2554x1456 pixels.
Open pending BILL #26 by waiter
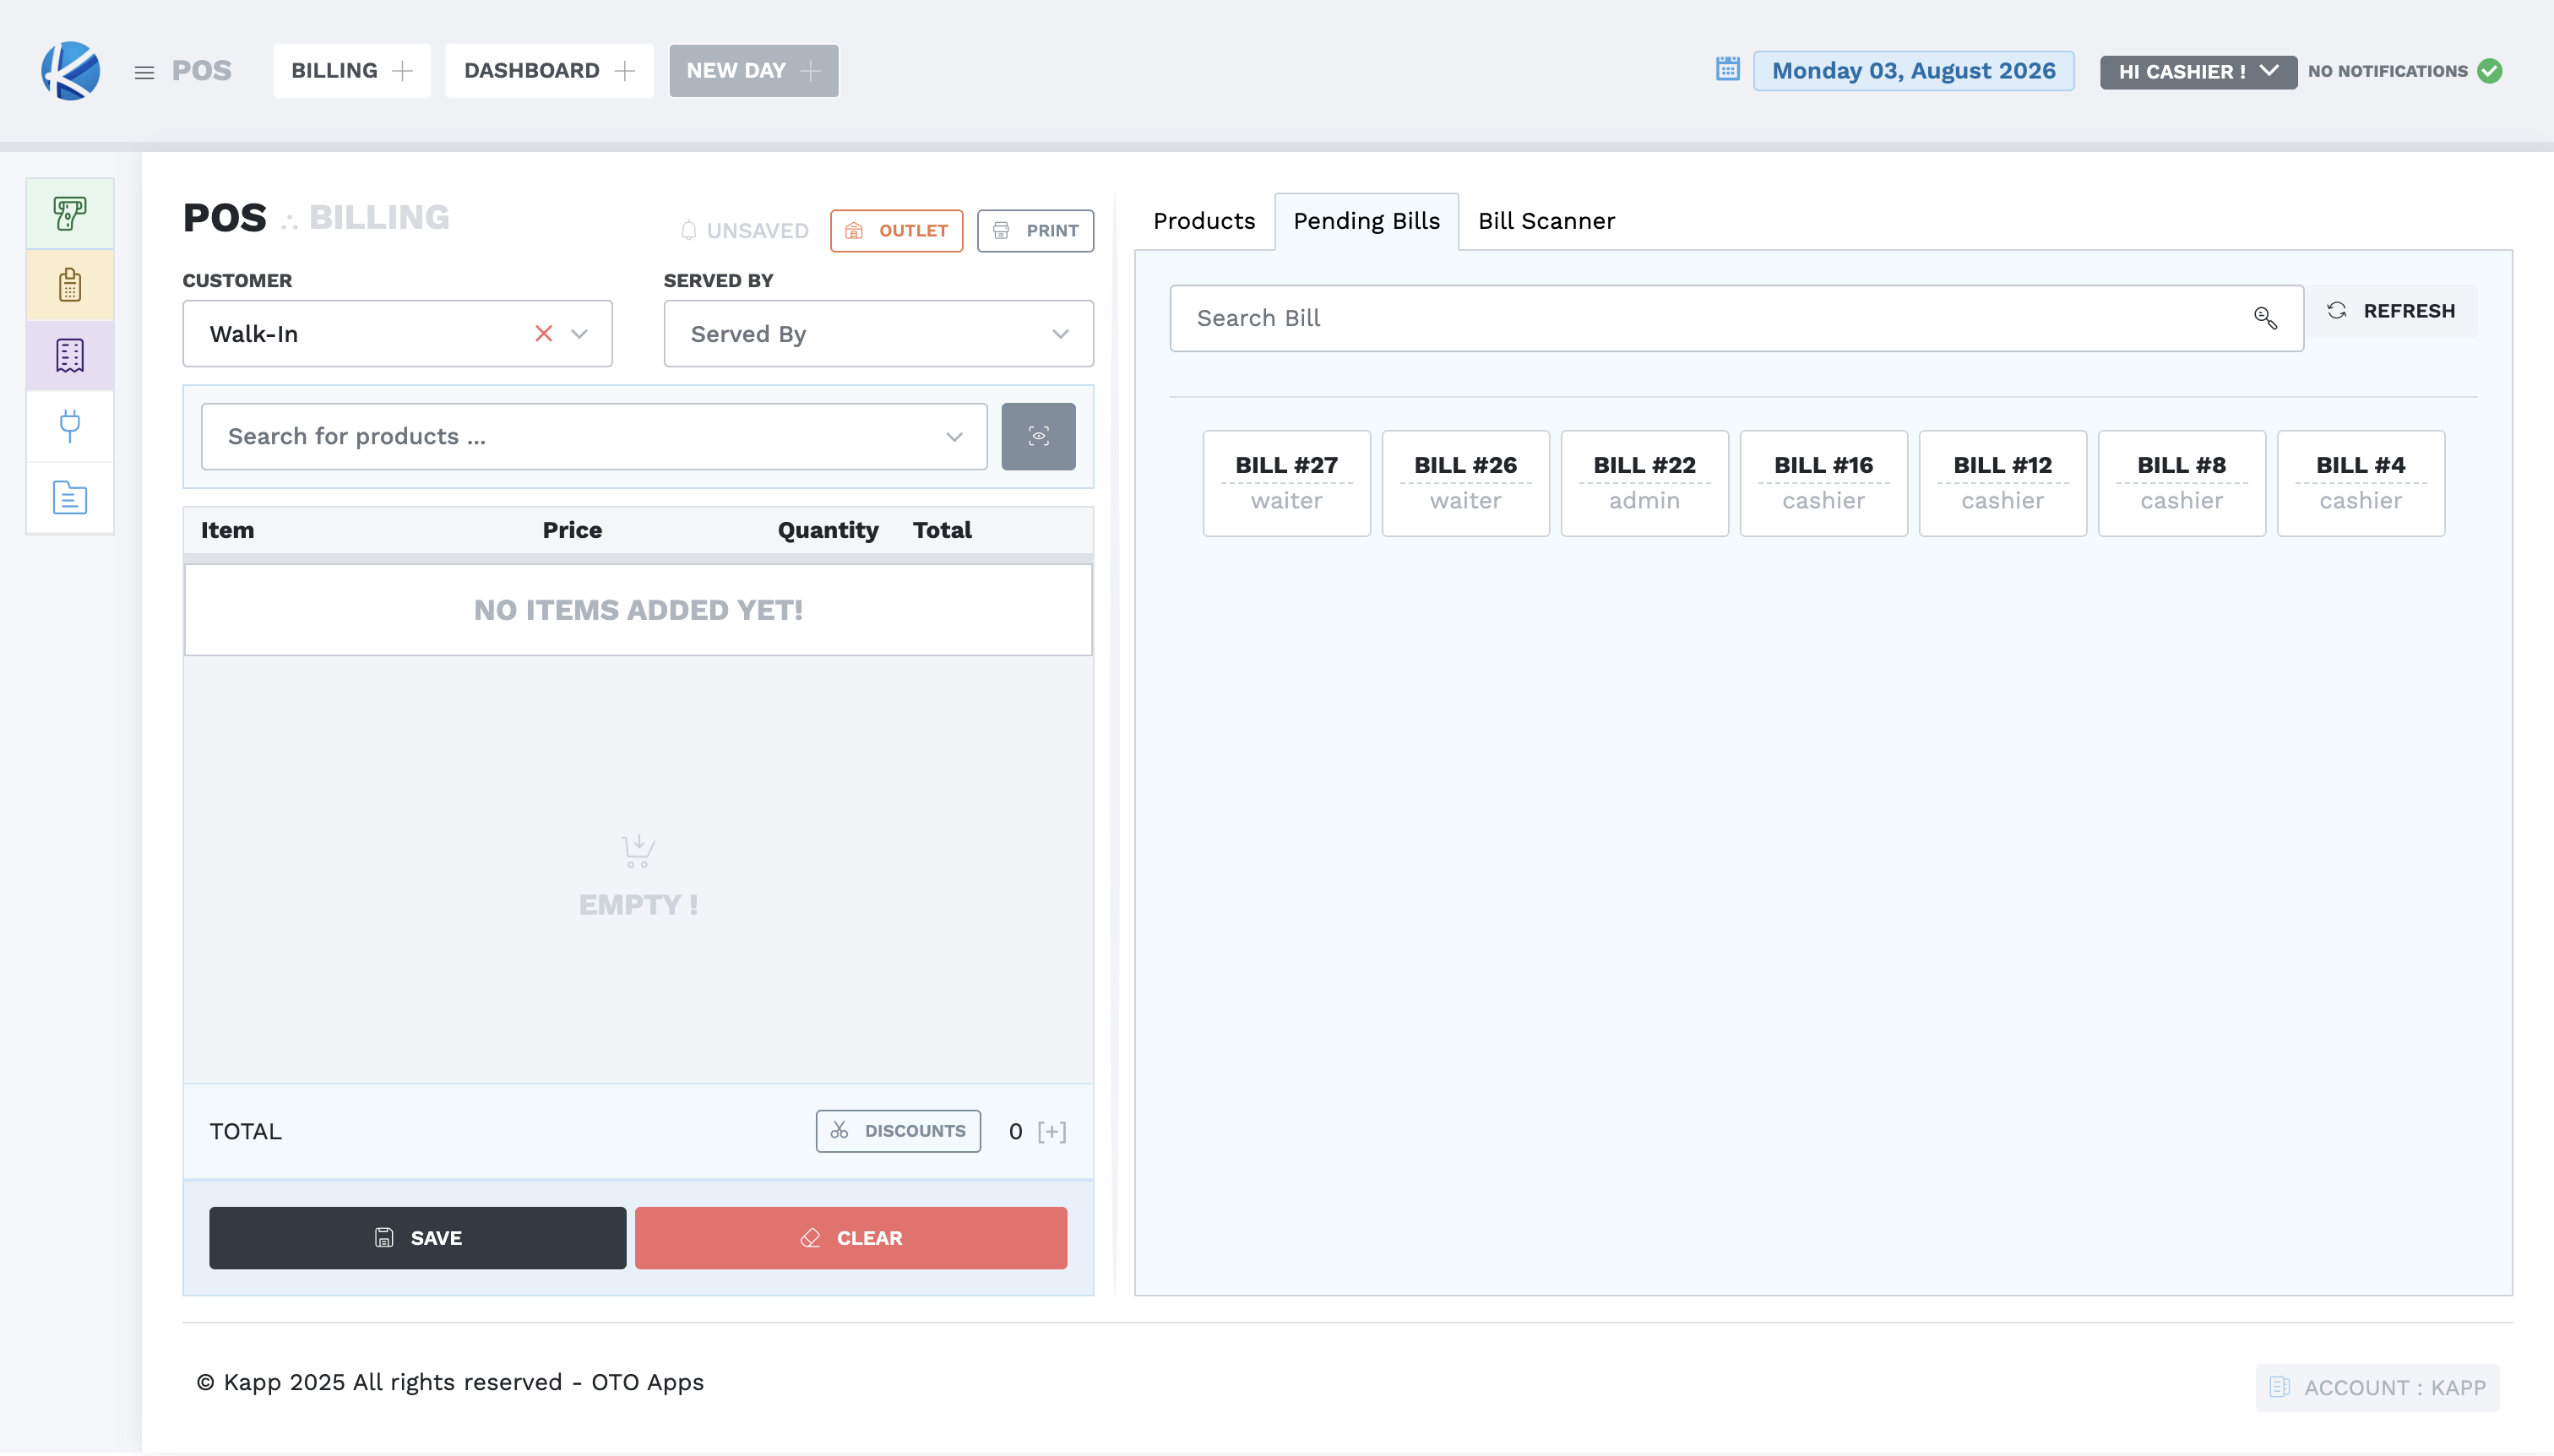pos(1465,483)
